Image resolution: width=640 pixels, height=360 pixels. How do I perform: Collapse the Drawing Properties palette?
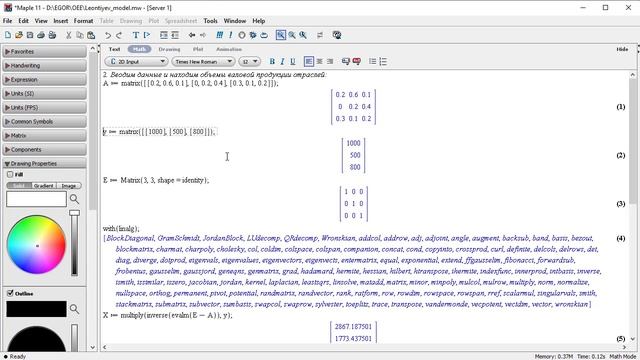click(x=44, y=163)
